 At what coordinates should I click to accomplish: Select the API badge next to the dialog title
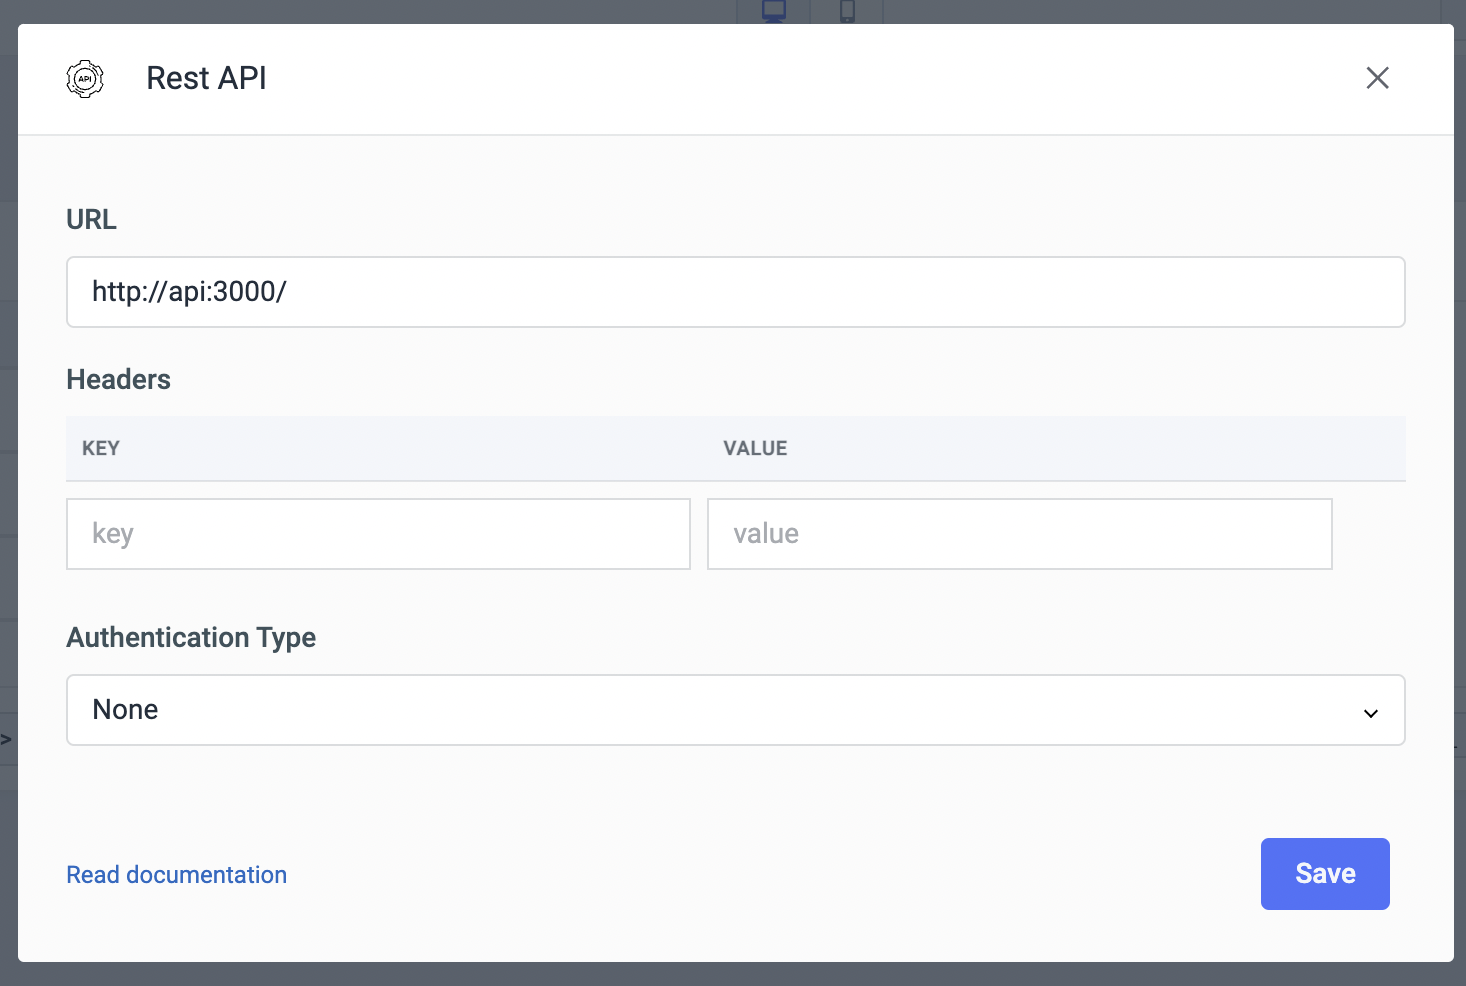85,78
